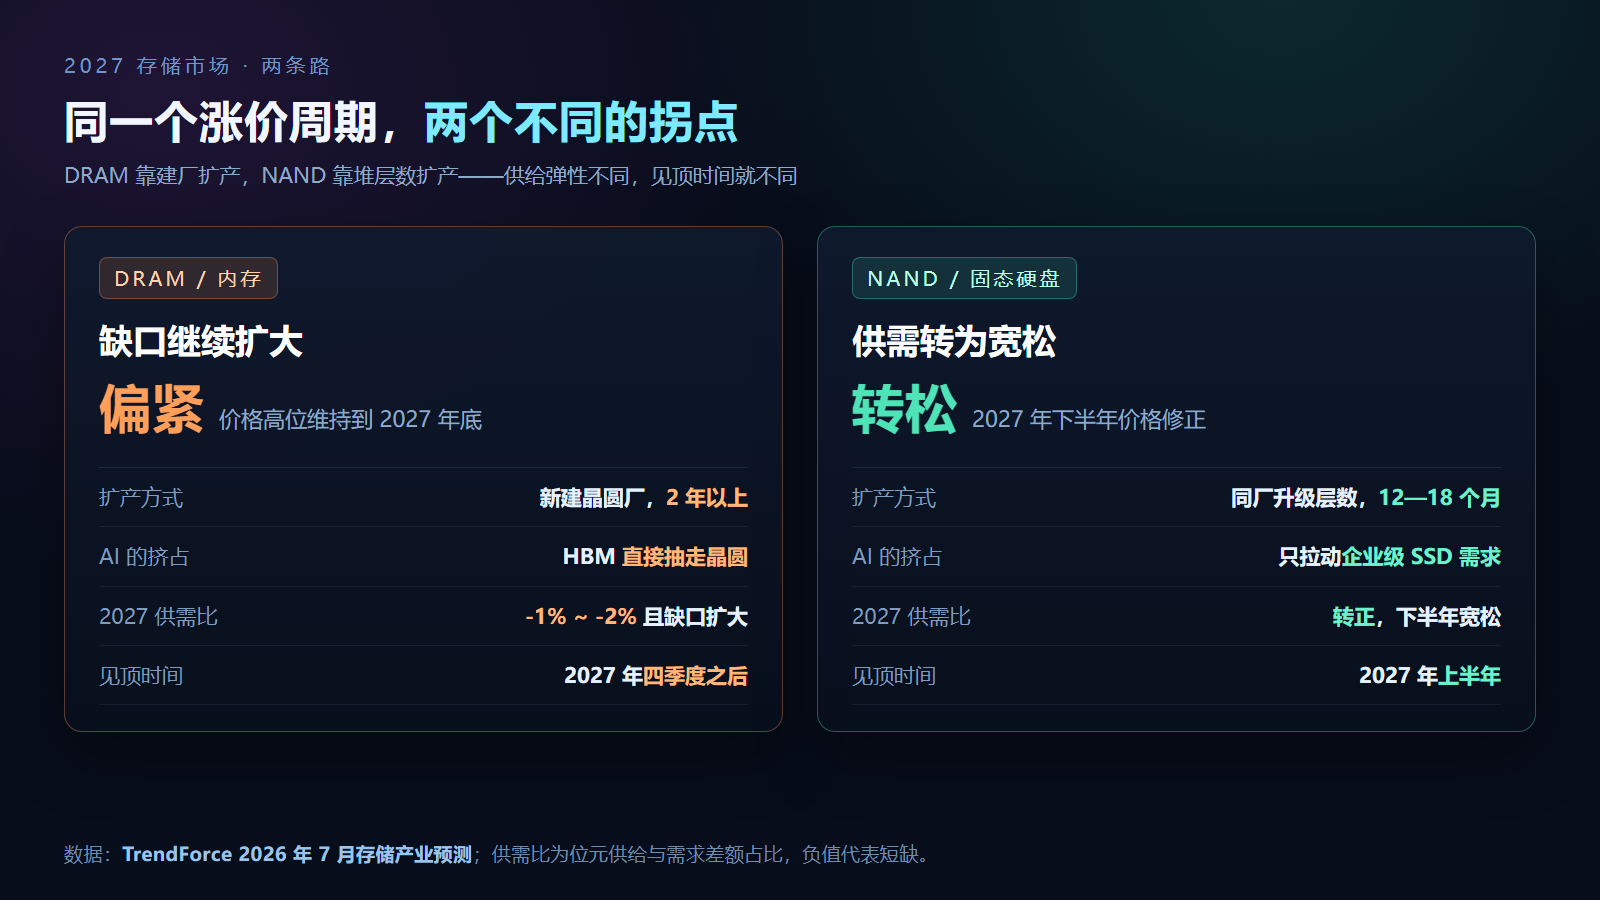Click "2027 供需比" label in the NAND card
This screenshot has width=1600, height=900.
(x=911, y=617)
